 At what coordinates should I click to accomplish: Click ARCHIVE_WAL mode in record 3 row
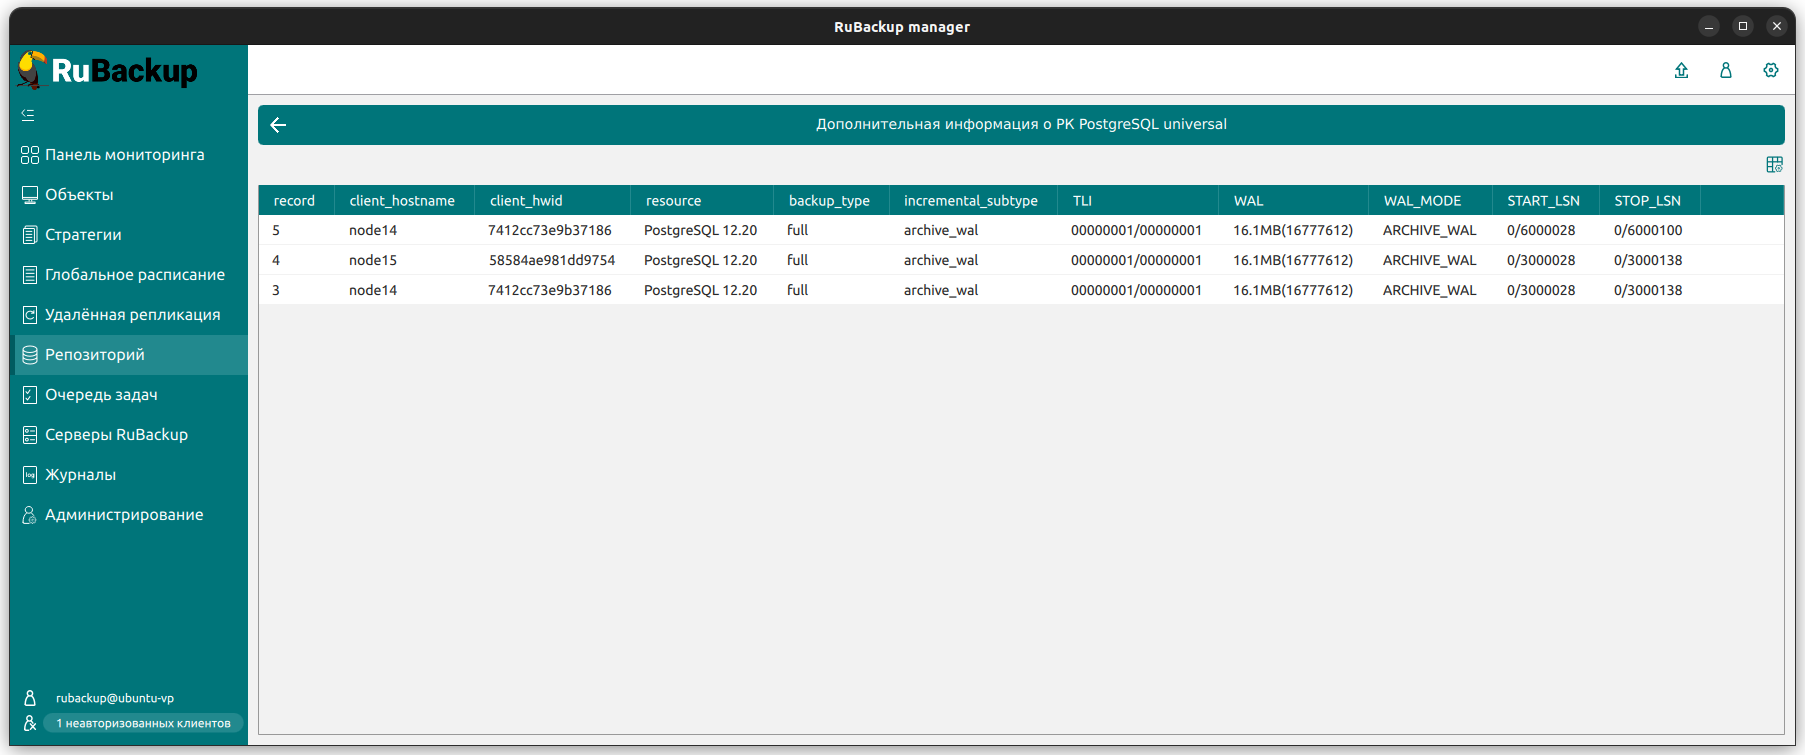1429,290
